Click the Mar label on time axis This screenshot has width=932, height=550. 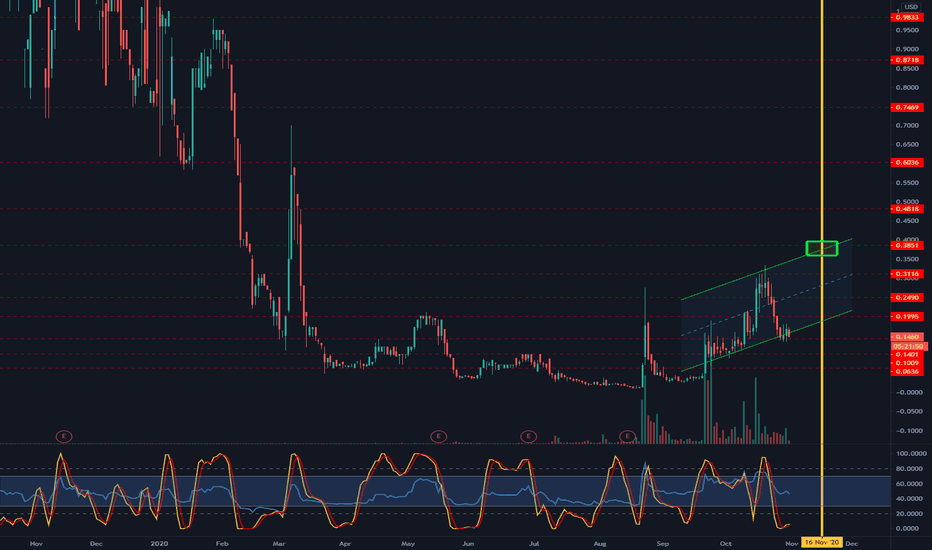pyautogui.click(x=279, y=543)
